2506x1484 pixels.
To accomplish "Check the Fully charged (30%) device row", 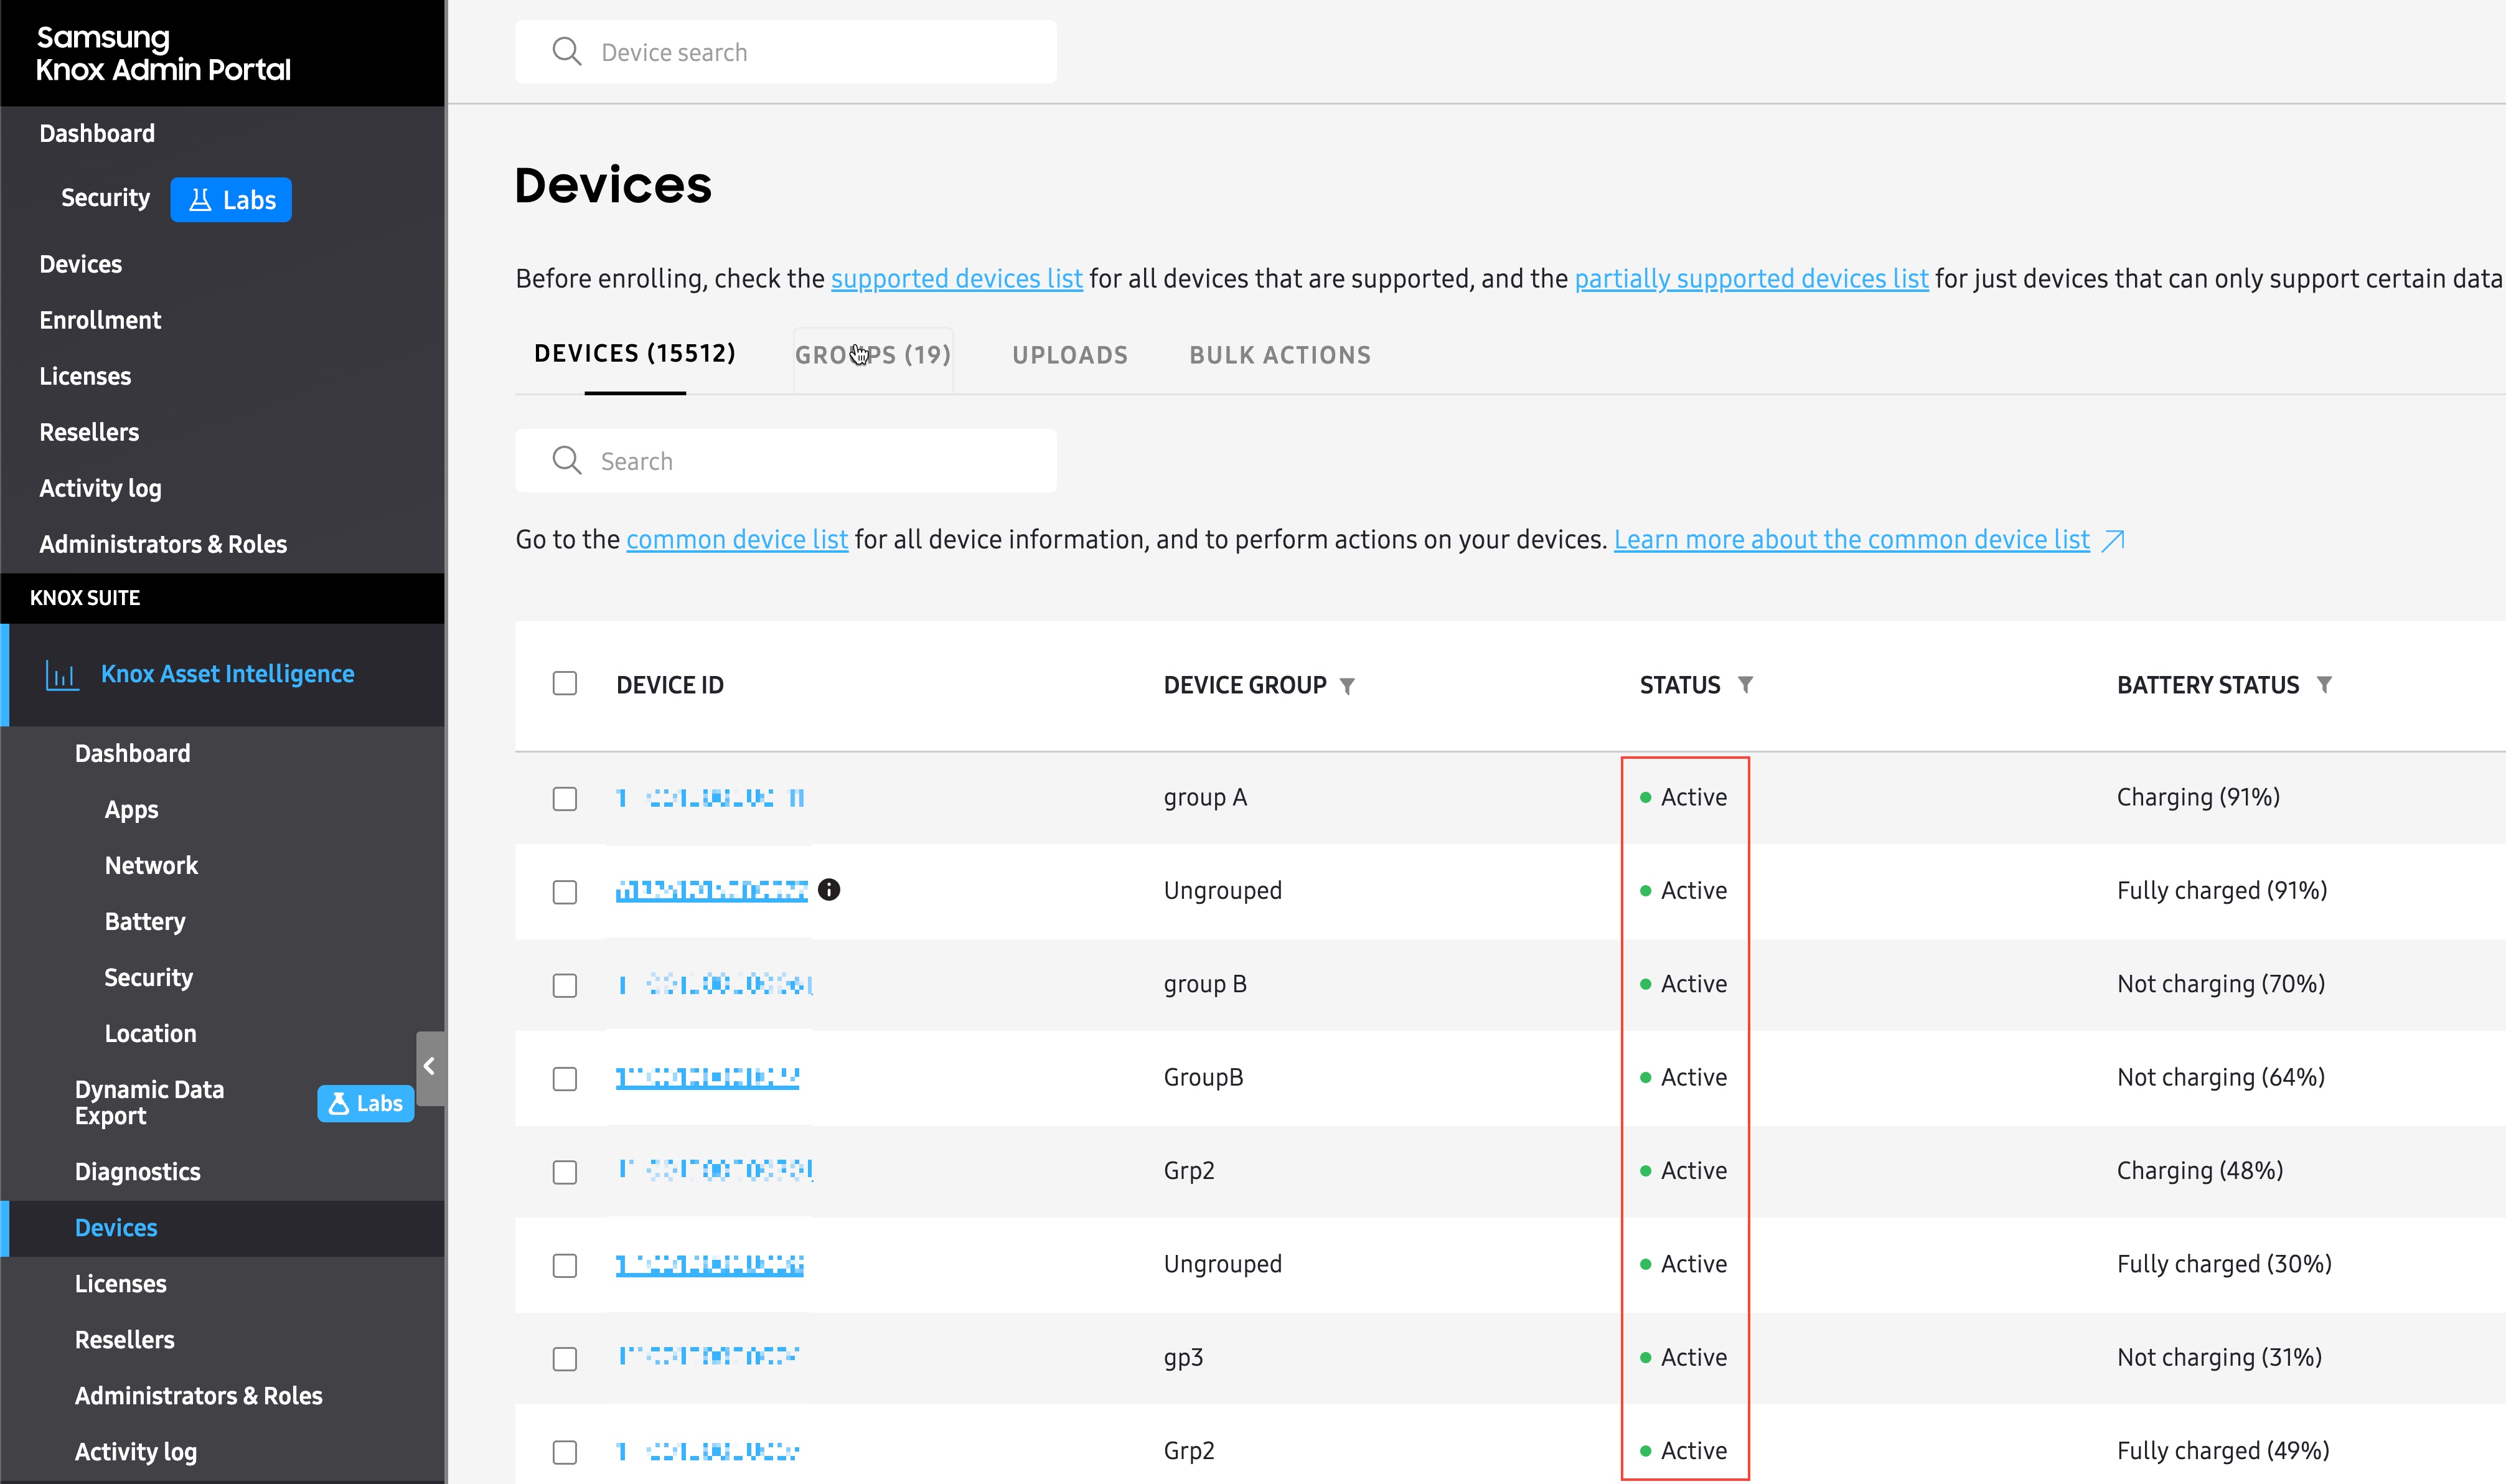I will click(x=565, y=1265).
